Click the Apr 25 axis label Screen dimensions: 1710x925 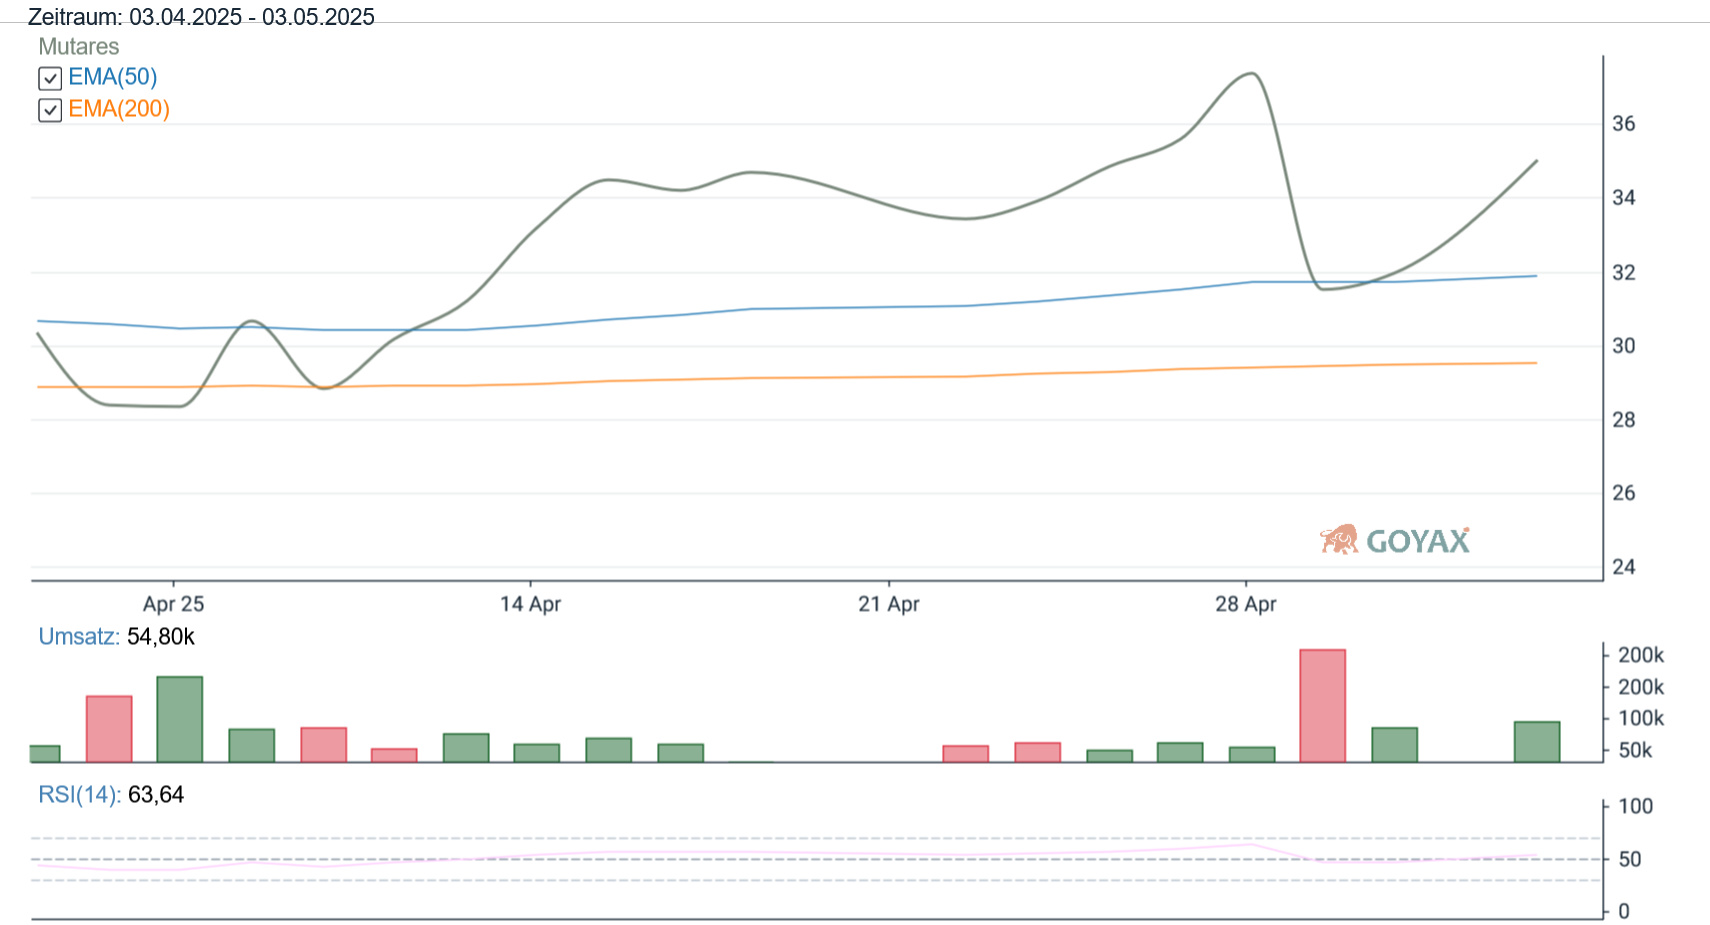(174, 604)
